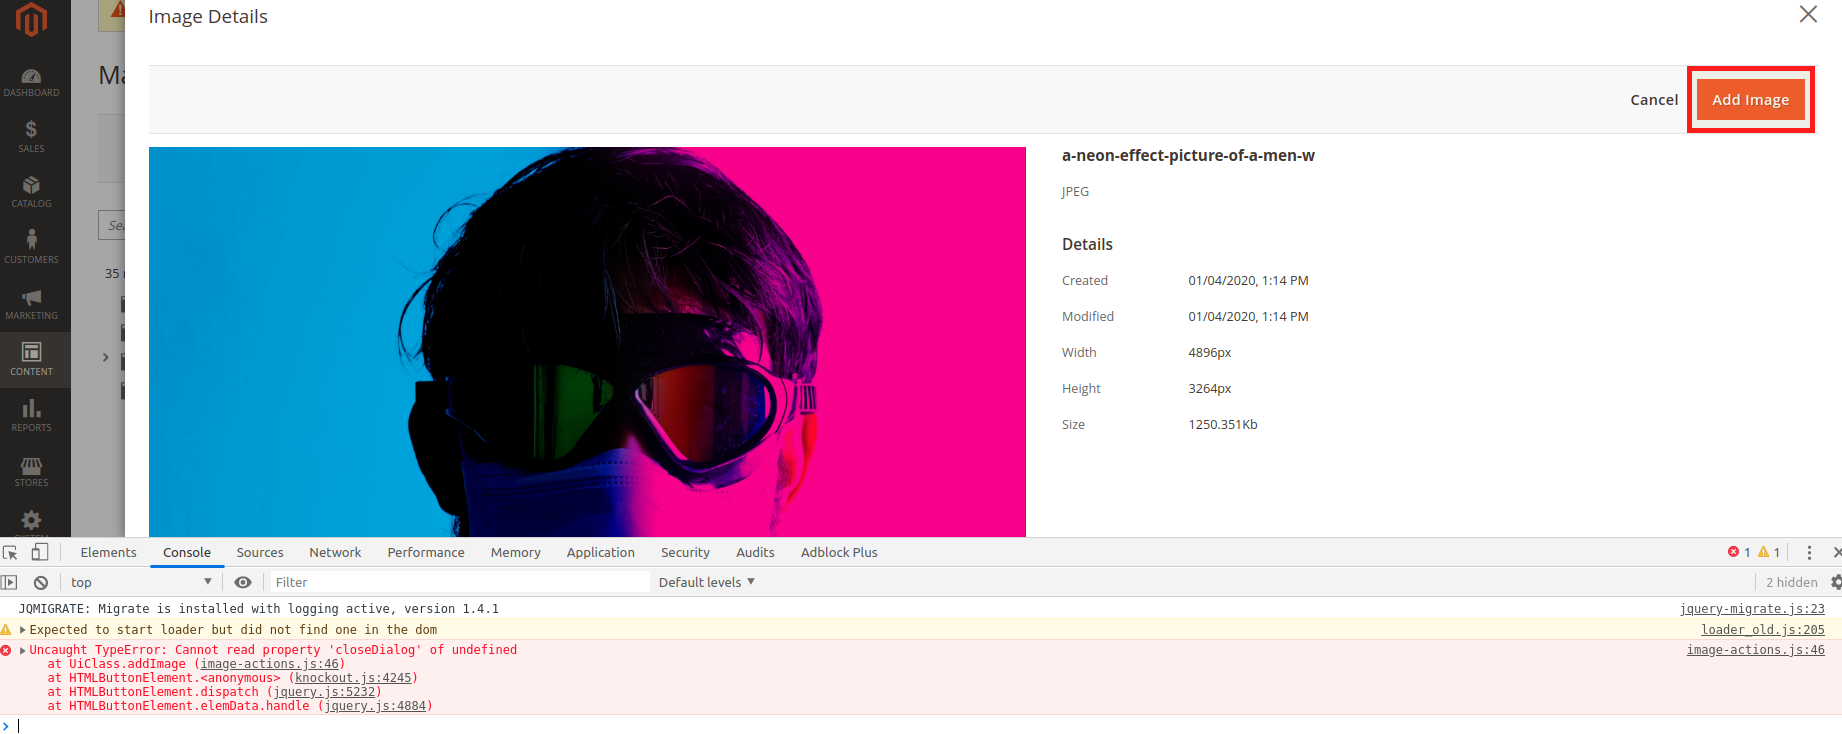Viewport: 1842px width, 734px height.
Task: Open the loader_old.js:205 source link
Action: click(x=1763, y=630)
